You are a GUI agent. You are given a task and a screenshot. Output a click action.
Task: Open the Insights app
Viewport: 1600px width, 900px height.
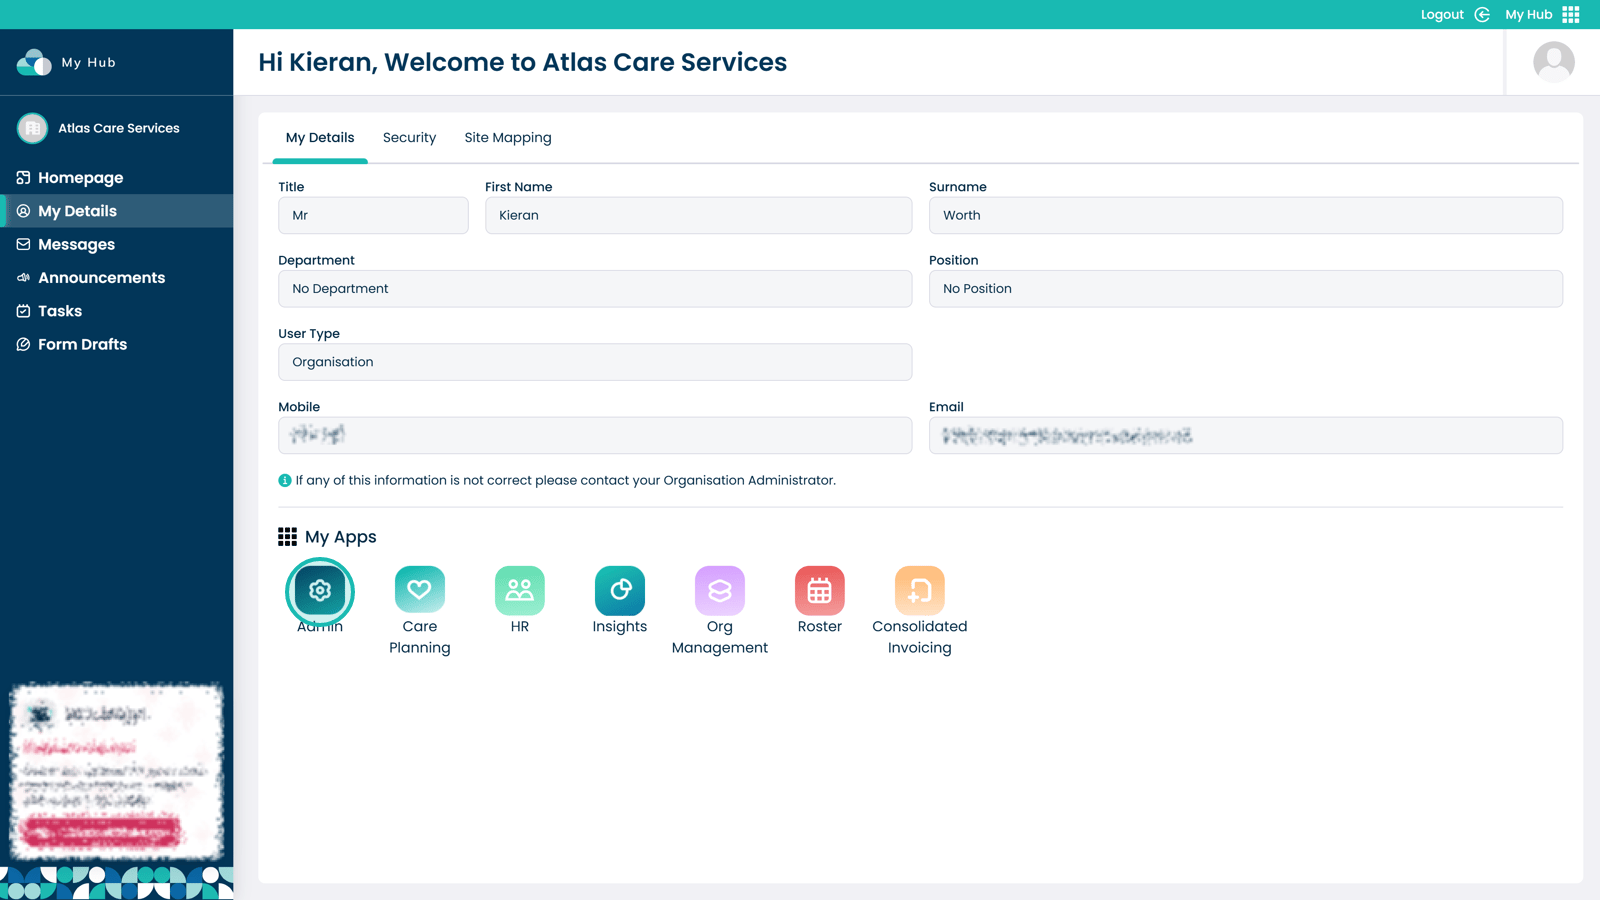620,591
